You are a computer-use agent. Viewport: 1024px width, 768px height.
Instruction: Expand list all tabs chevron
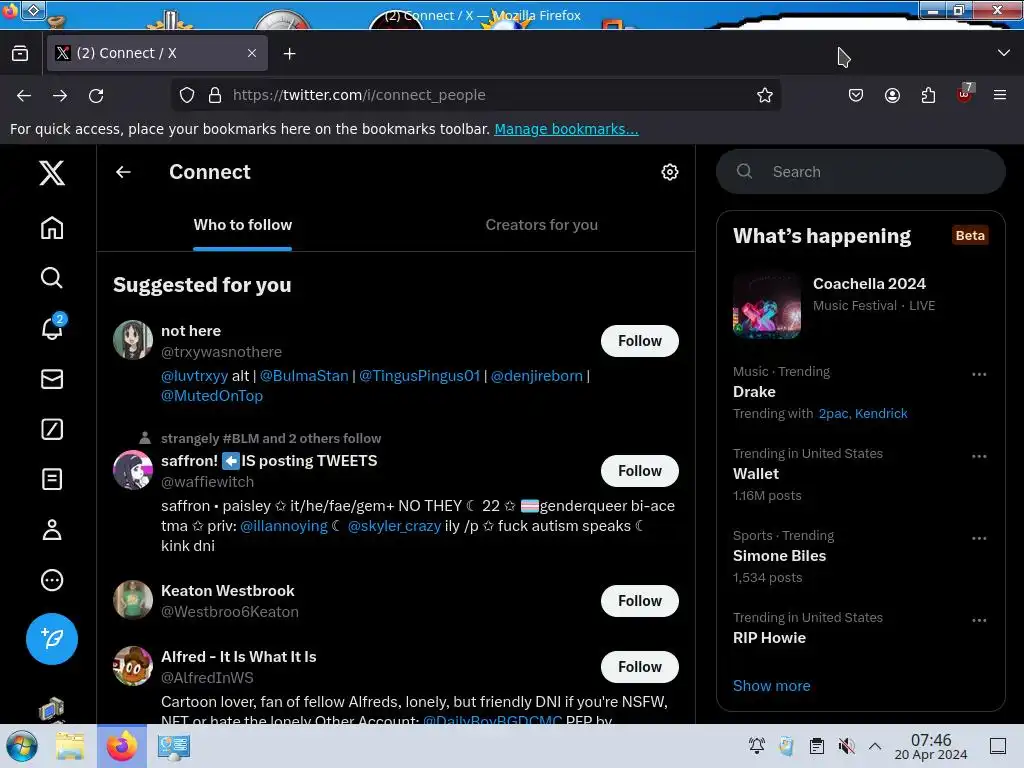tap(1004, 53)
